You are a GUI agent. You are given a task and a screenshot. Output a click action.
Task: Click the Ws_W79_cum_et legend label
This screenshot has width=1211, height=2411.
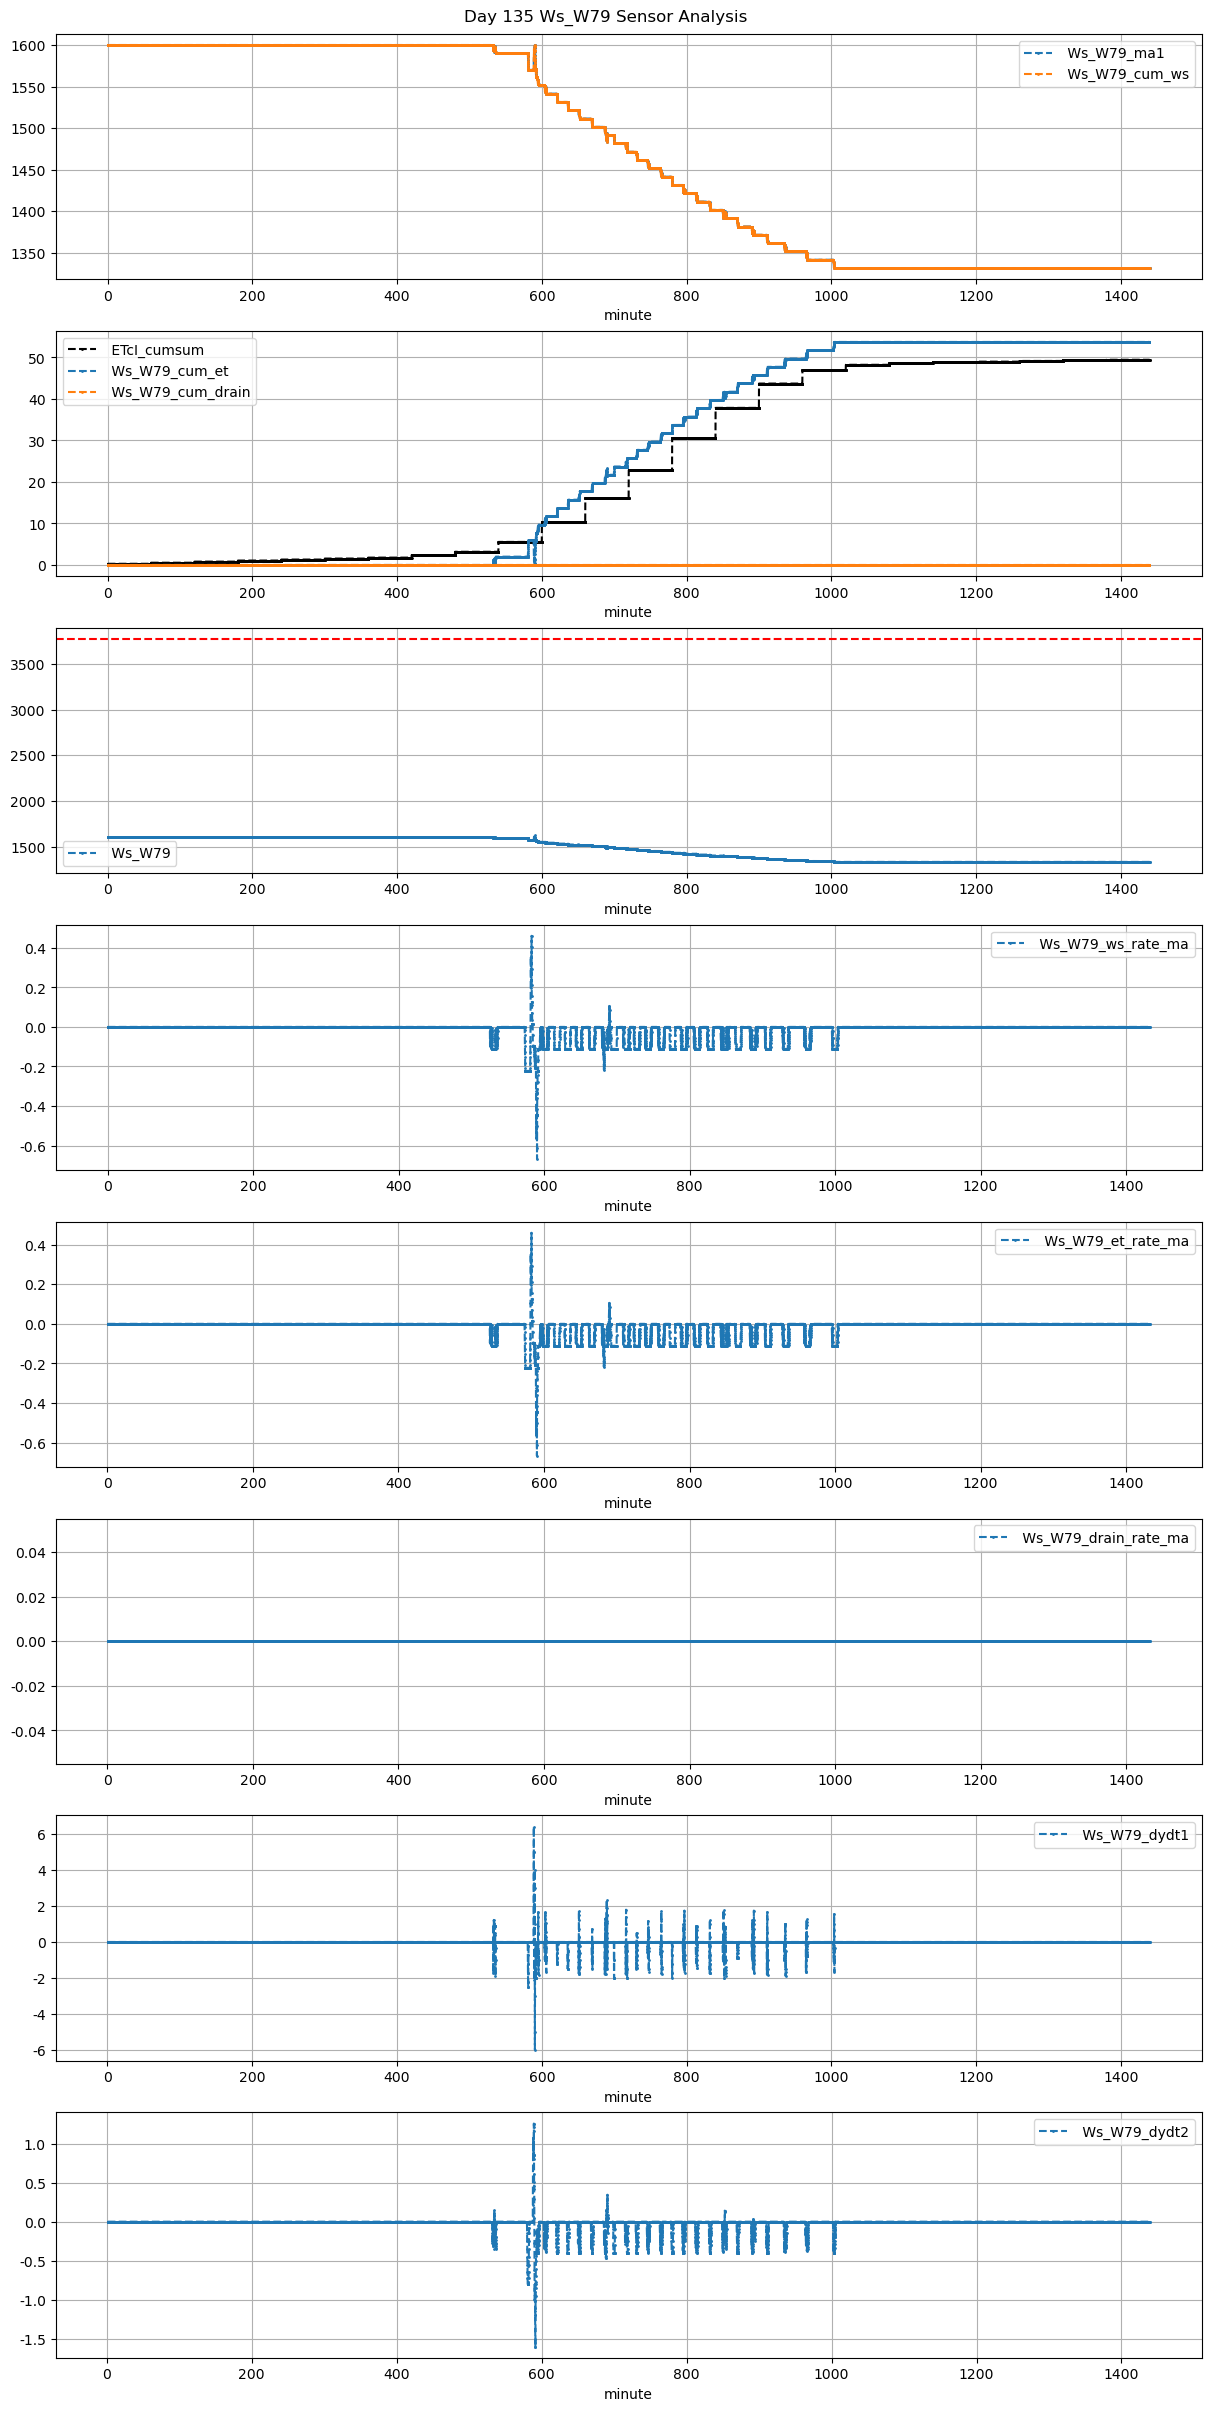point(169,371)
